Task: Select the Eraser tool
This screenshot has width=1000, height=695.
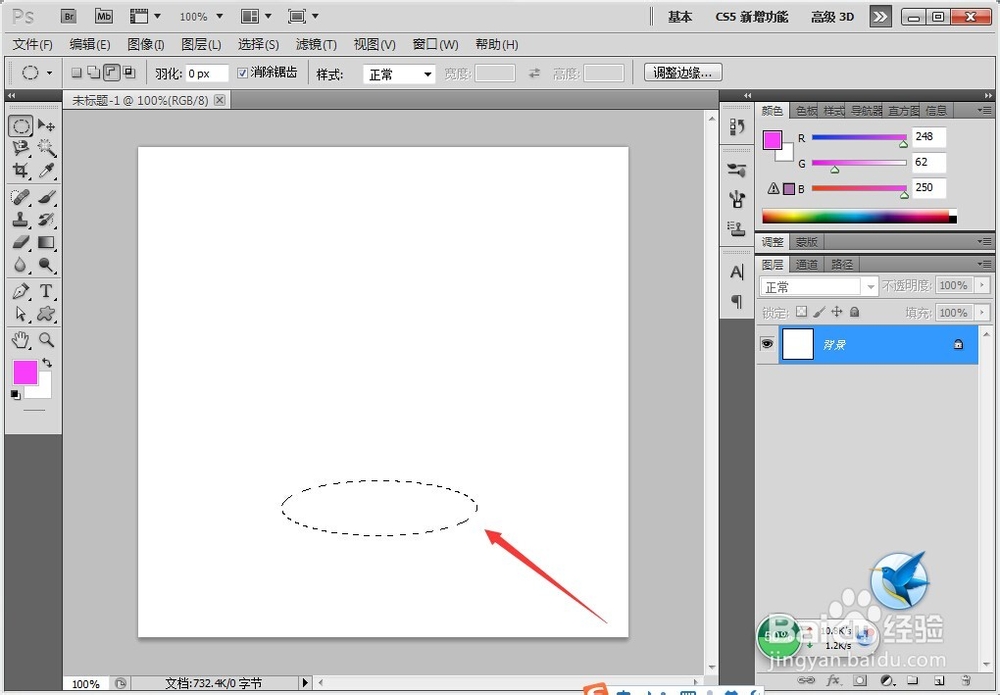Action: (x=20, y=242)
